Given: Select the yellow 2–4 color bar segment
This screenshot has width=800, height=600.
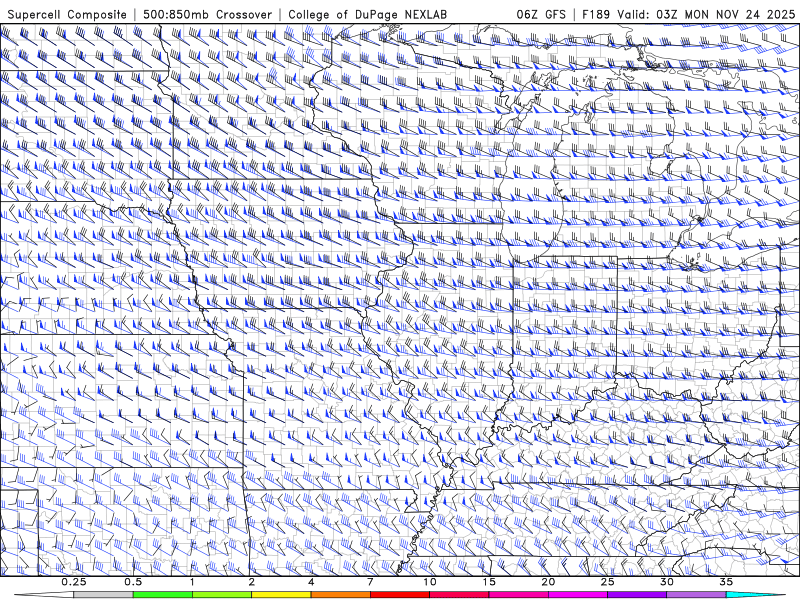Looking at the screenshot, I should point(281,595).
